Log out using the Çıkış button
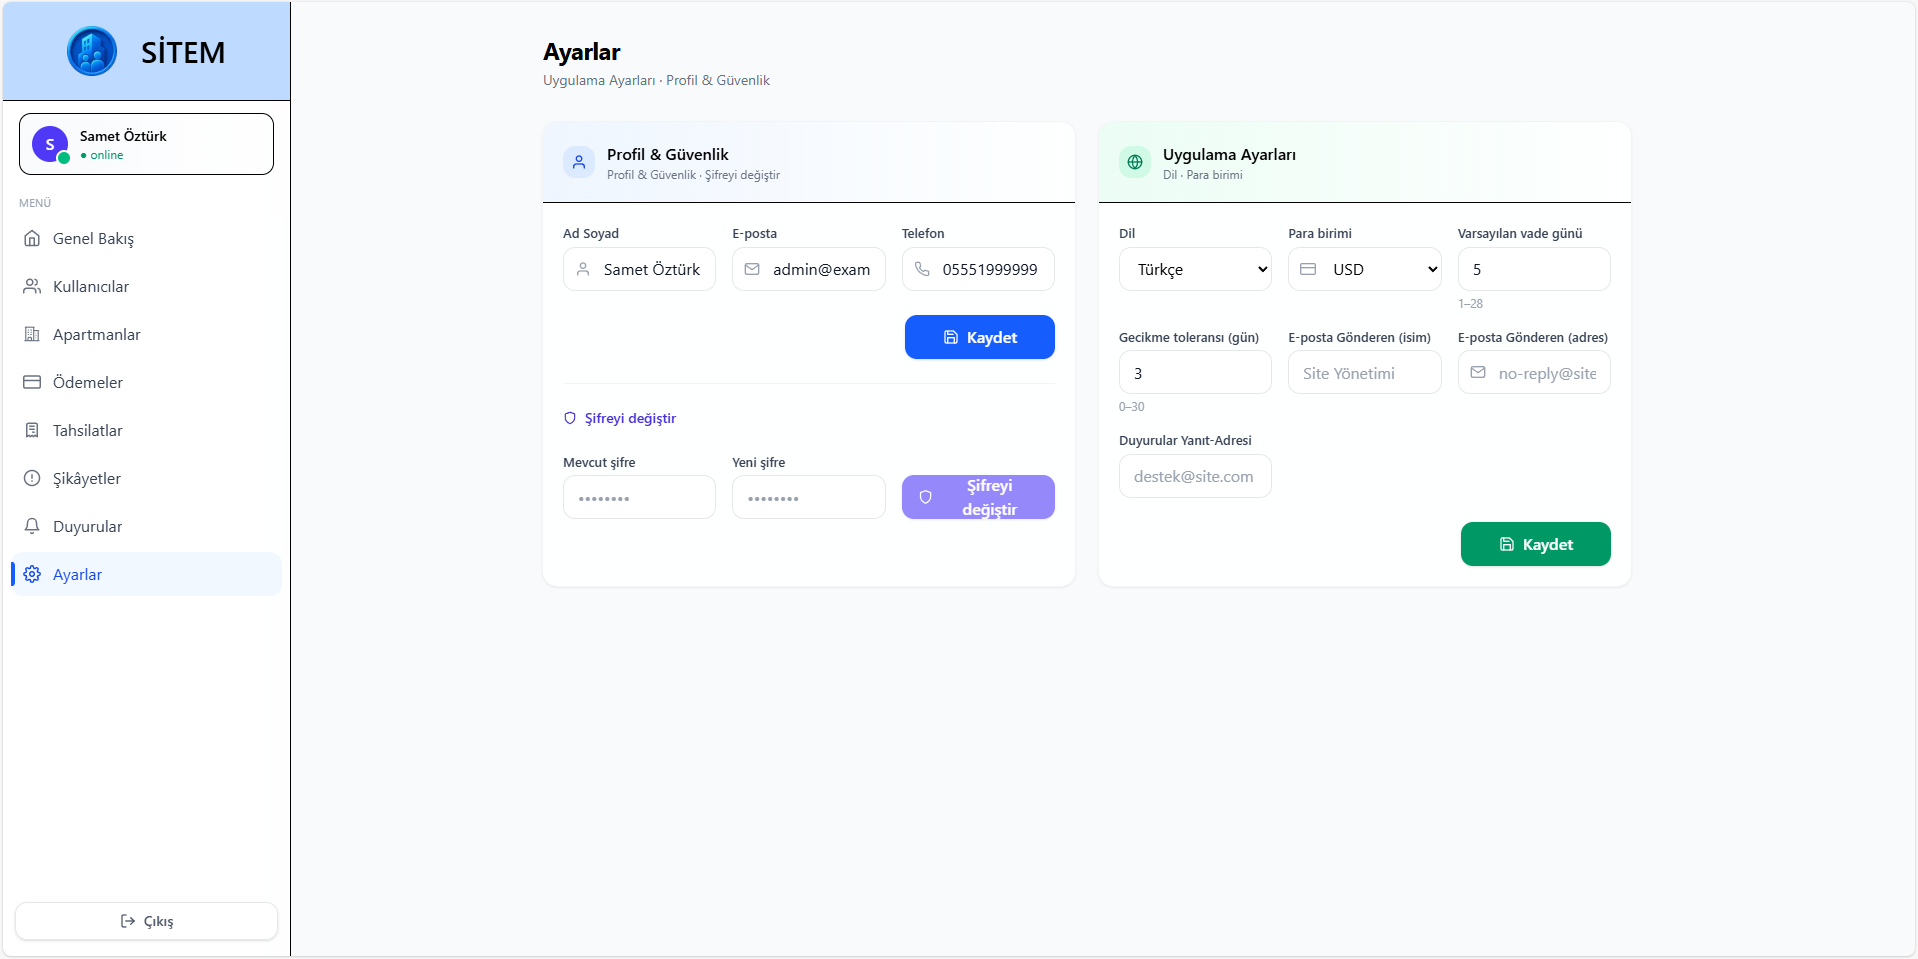 (146, 921)
